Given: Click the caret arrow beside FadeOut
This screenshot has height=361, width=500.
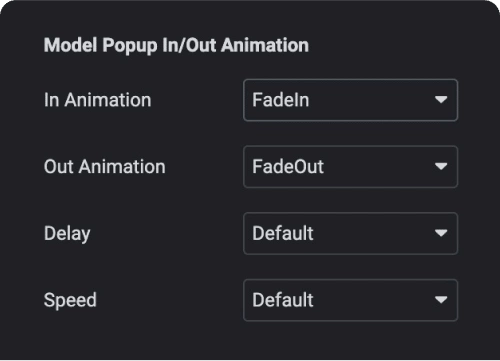Looking at the screenshot, I should (441, 166).
